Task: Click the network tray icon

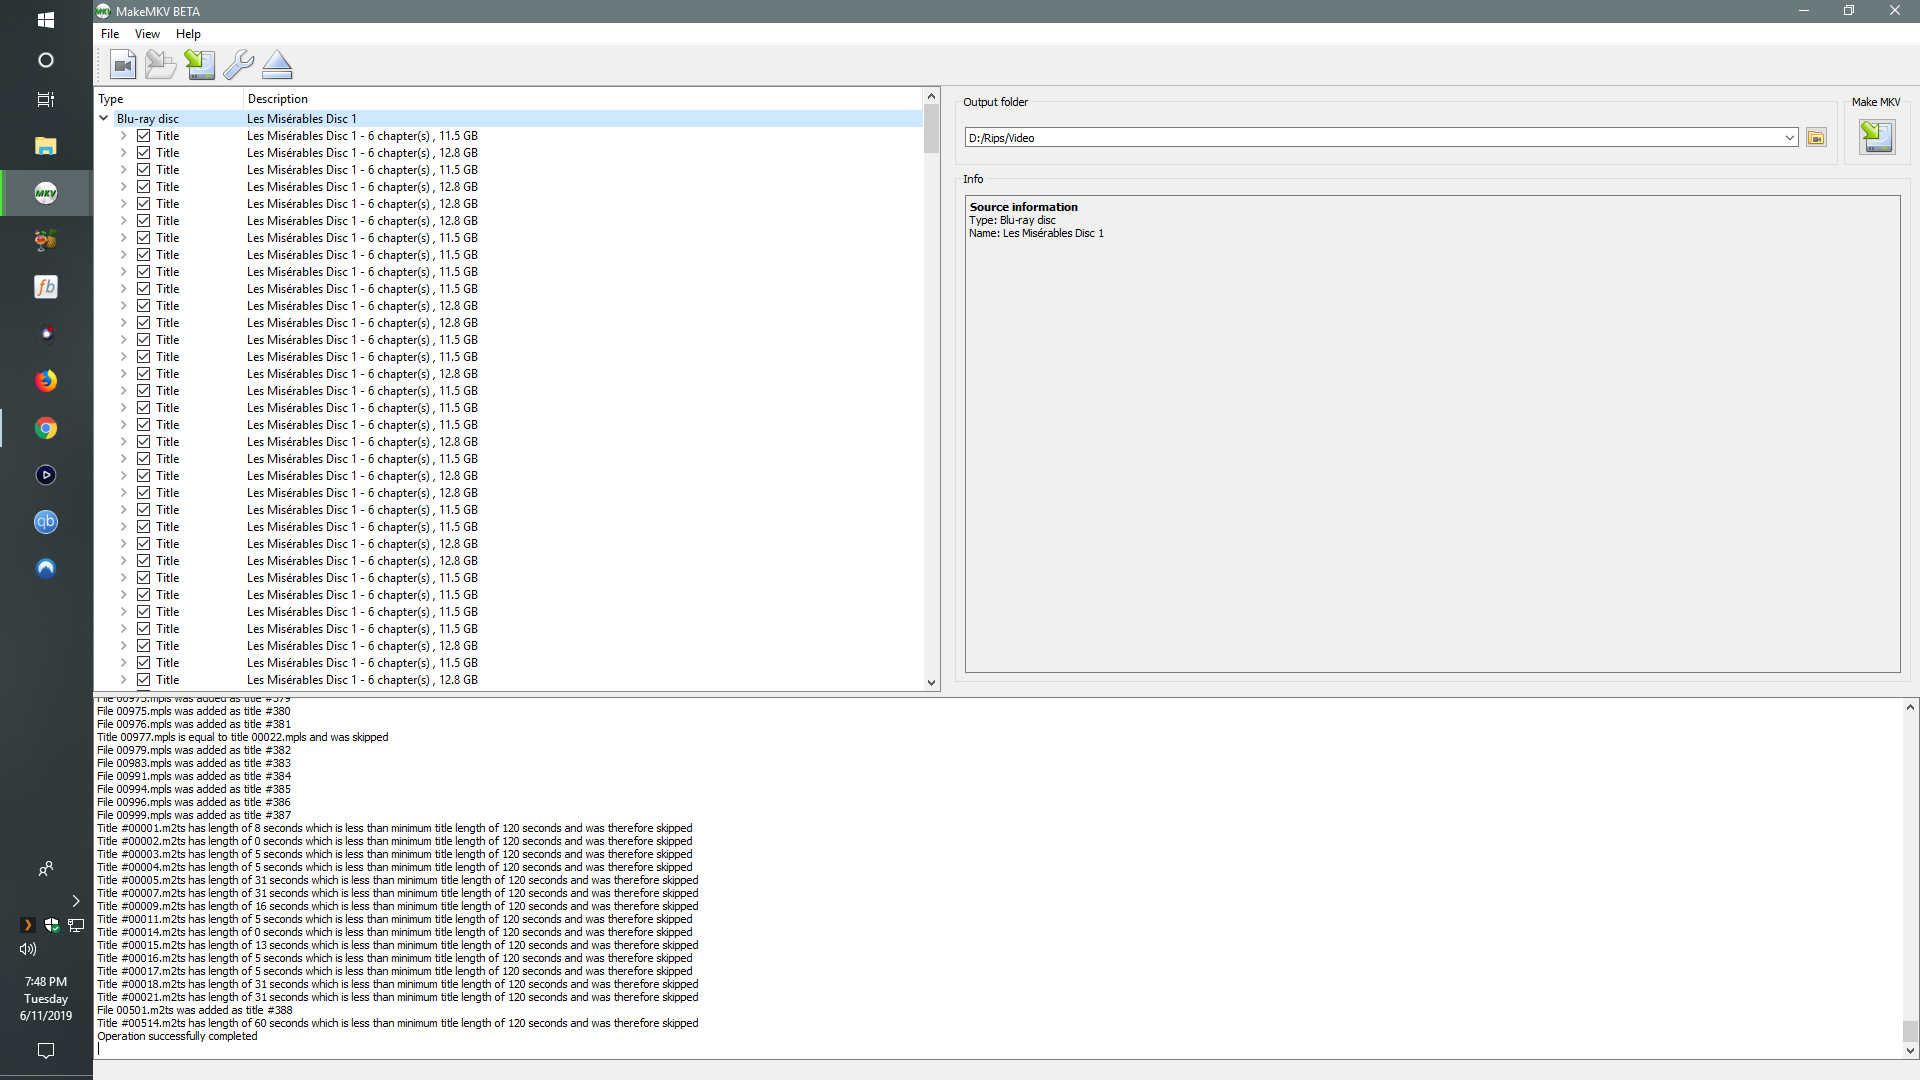Action: 76,925
